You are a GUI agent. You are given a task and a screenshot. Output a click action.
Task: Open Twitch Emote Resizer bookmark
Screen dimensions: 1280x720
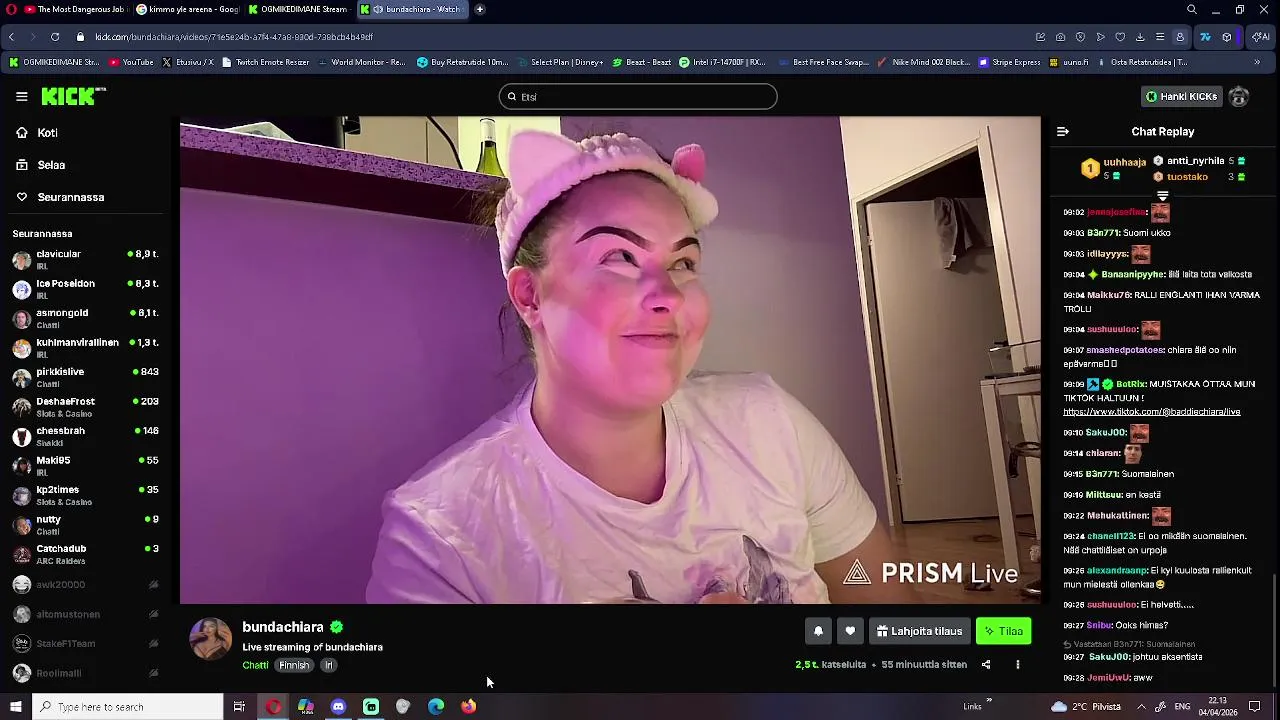pyautogui.click(x=265, y=62)
